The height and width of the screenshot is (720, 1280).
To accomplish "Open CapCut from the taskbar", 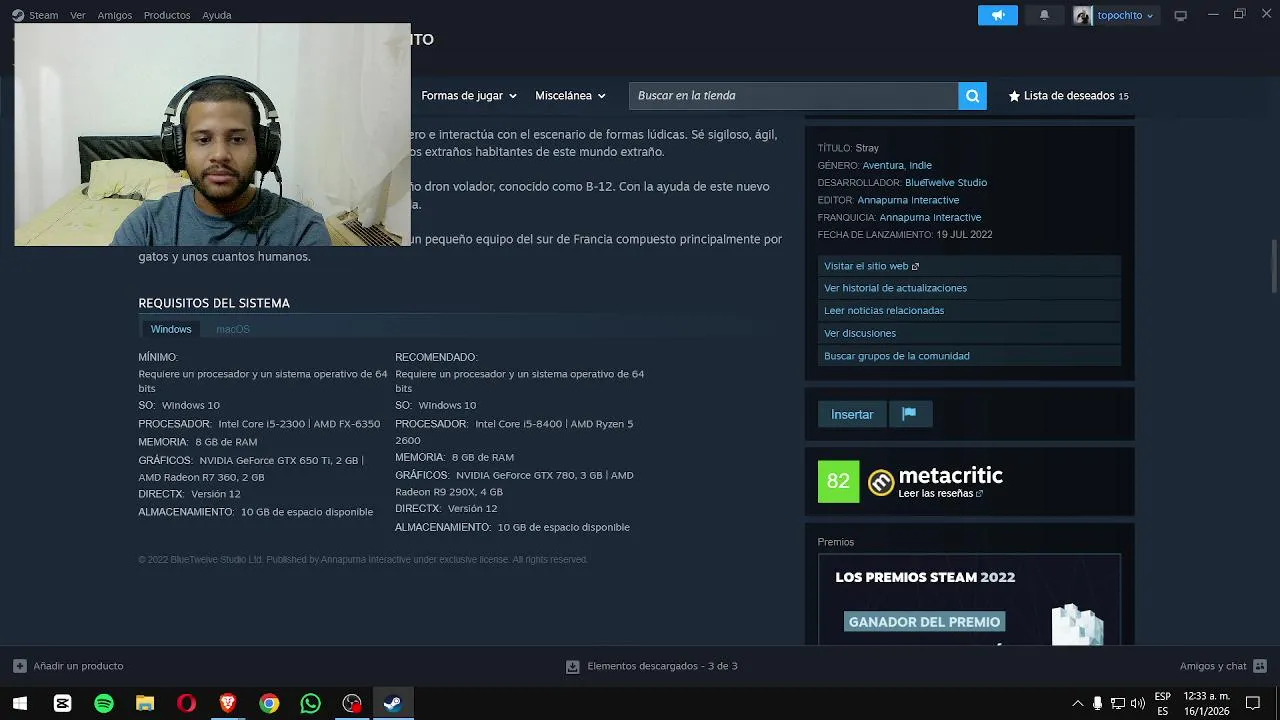I will click(x=62, y=703).
